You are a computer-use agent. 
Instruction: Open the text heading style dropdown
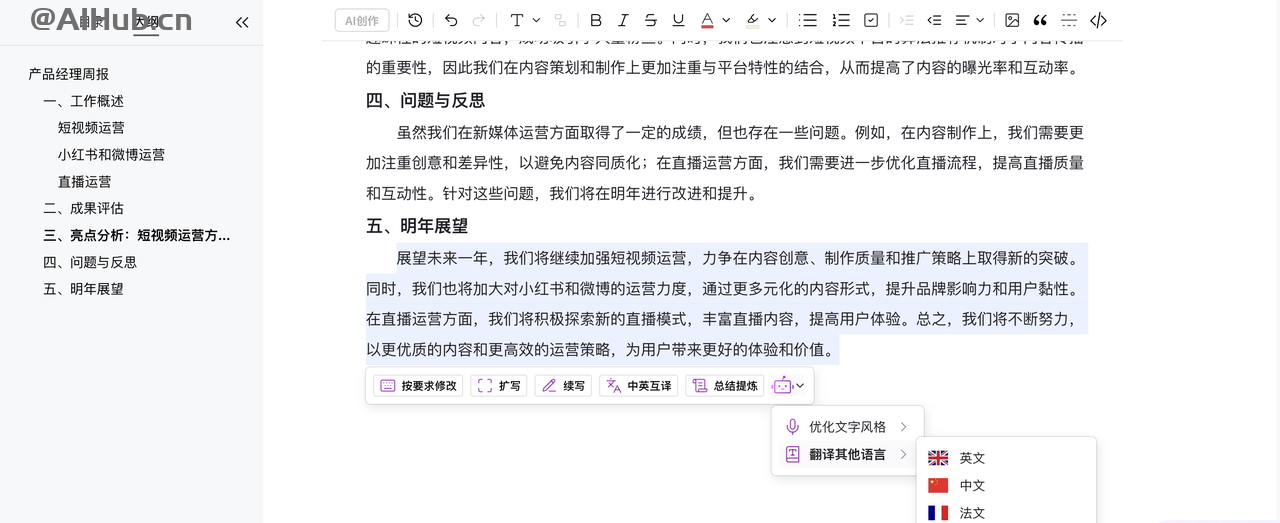pos(524,20)
